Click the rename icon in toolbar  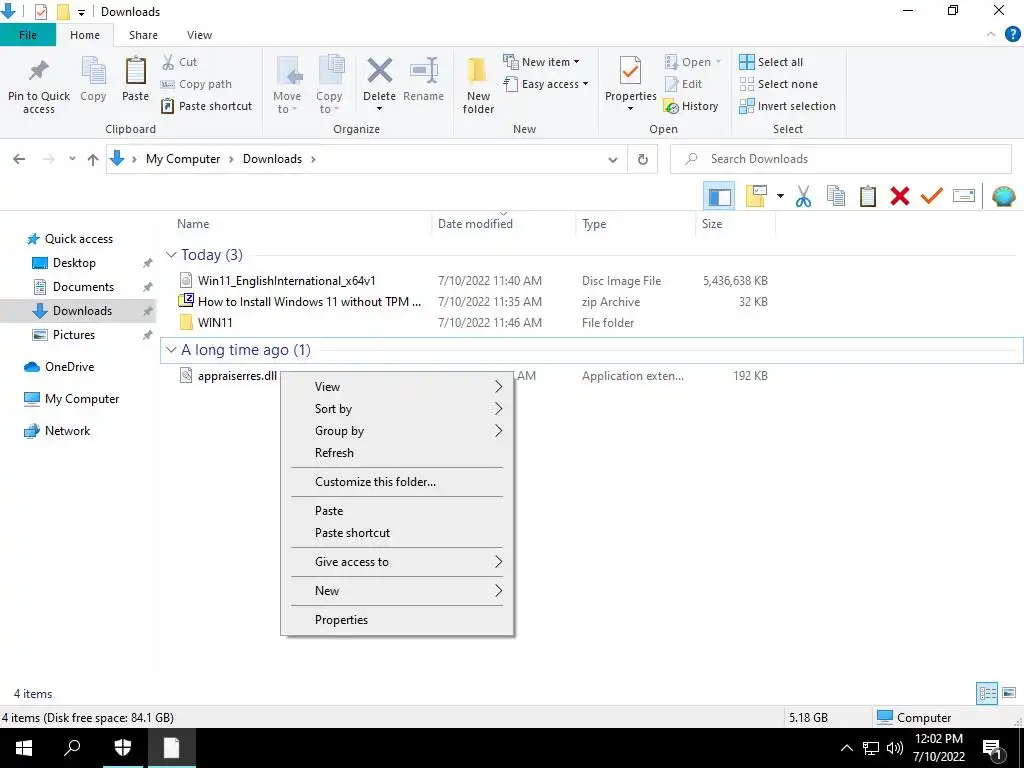click(964, 195)
